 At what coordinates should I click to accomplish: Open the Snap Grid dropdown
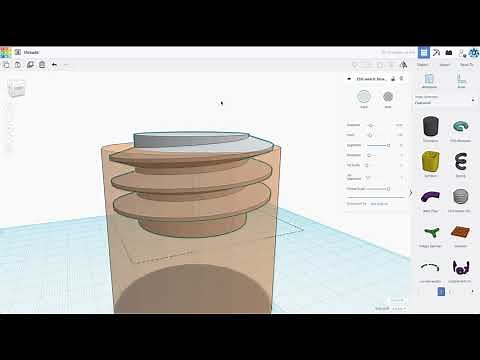398,309
